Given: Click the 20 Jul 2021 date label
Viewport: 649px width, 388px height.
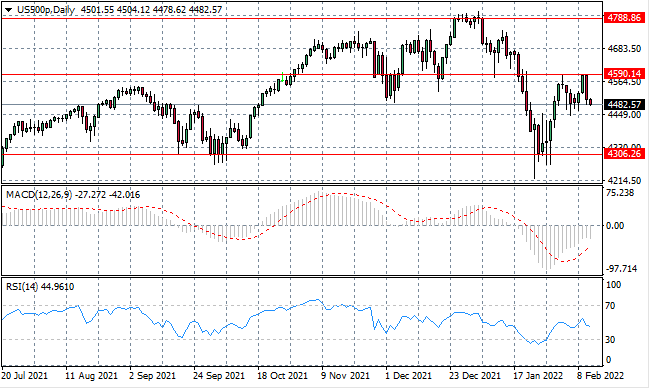Looking at the screenshot, I should (25, 376).
